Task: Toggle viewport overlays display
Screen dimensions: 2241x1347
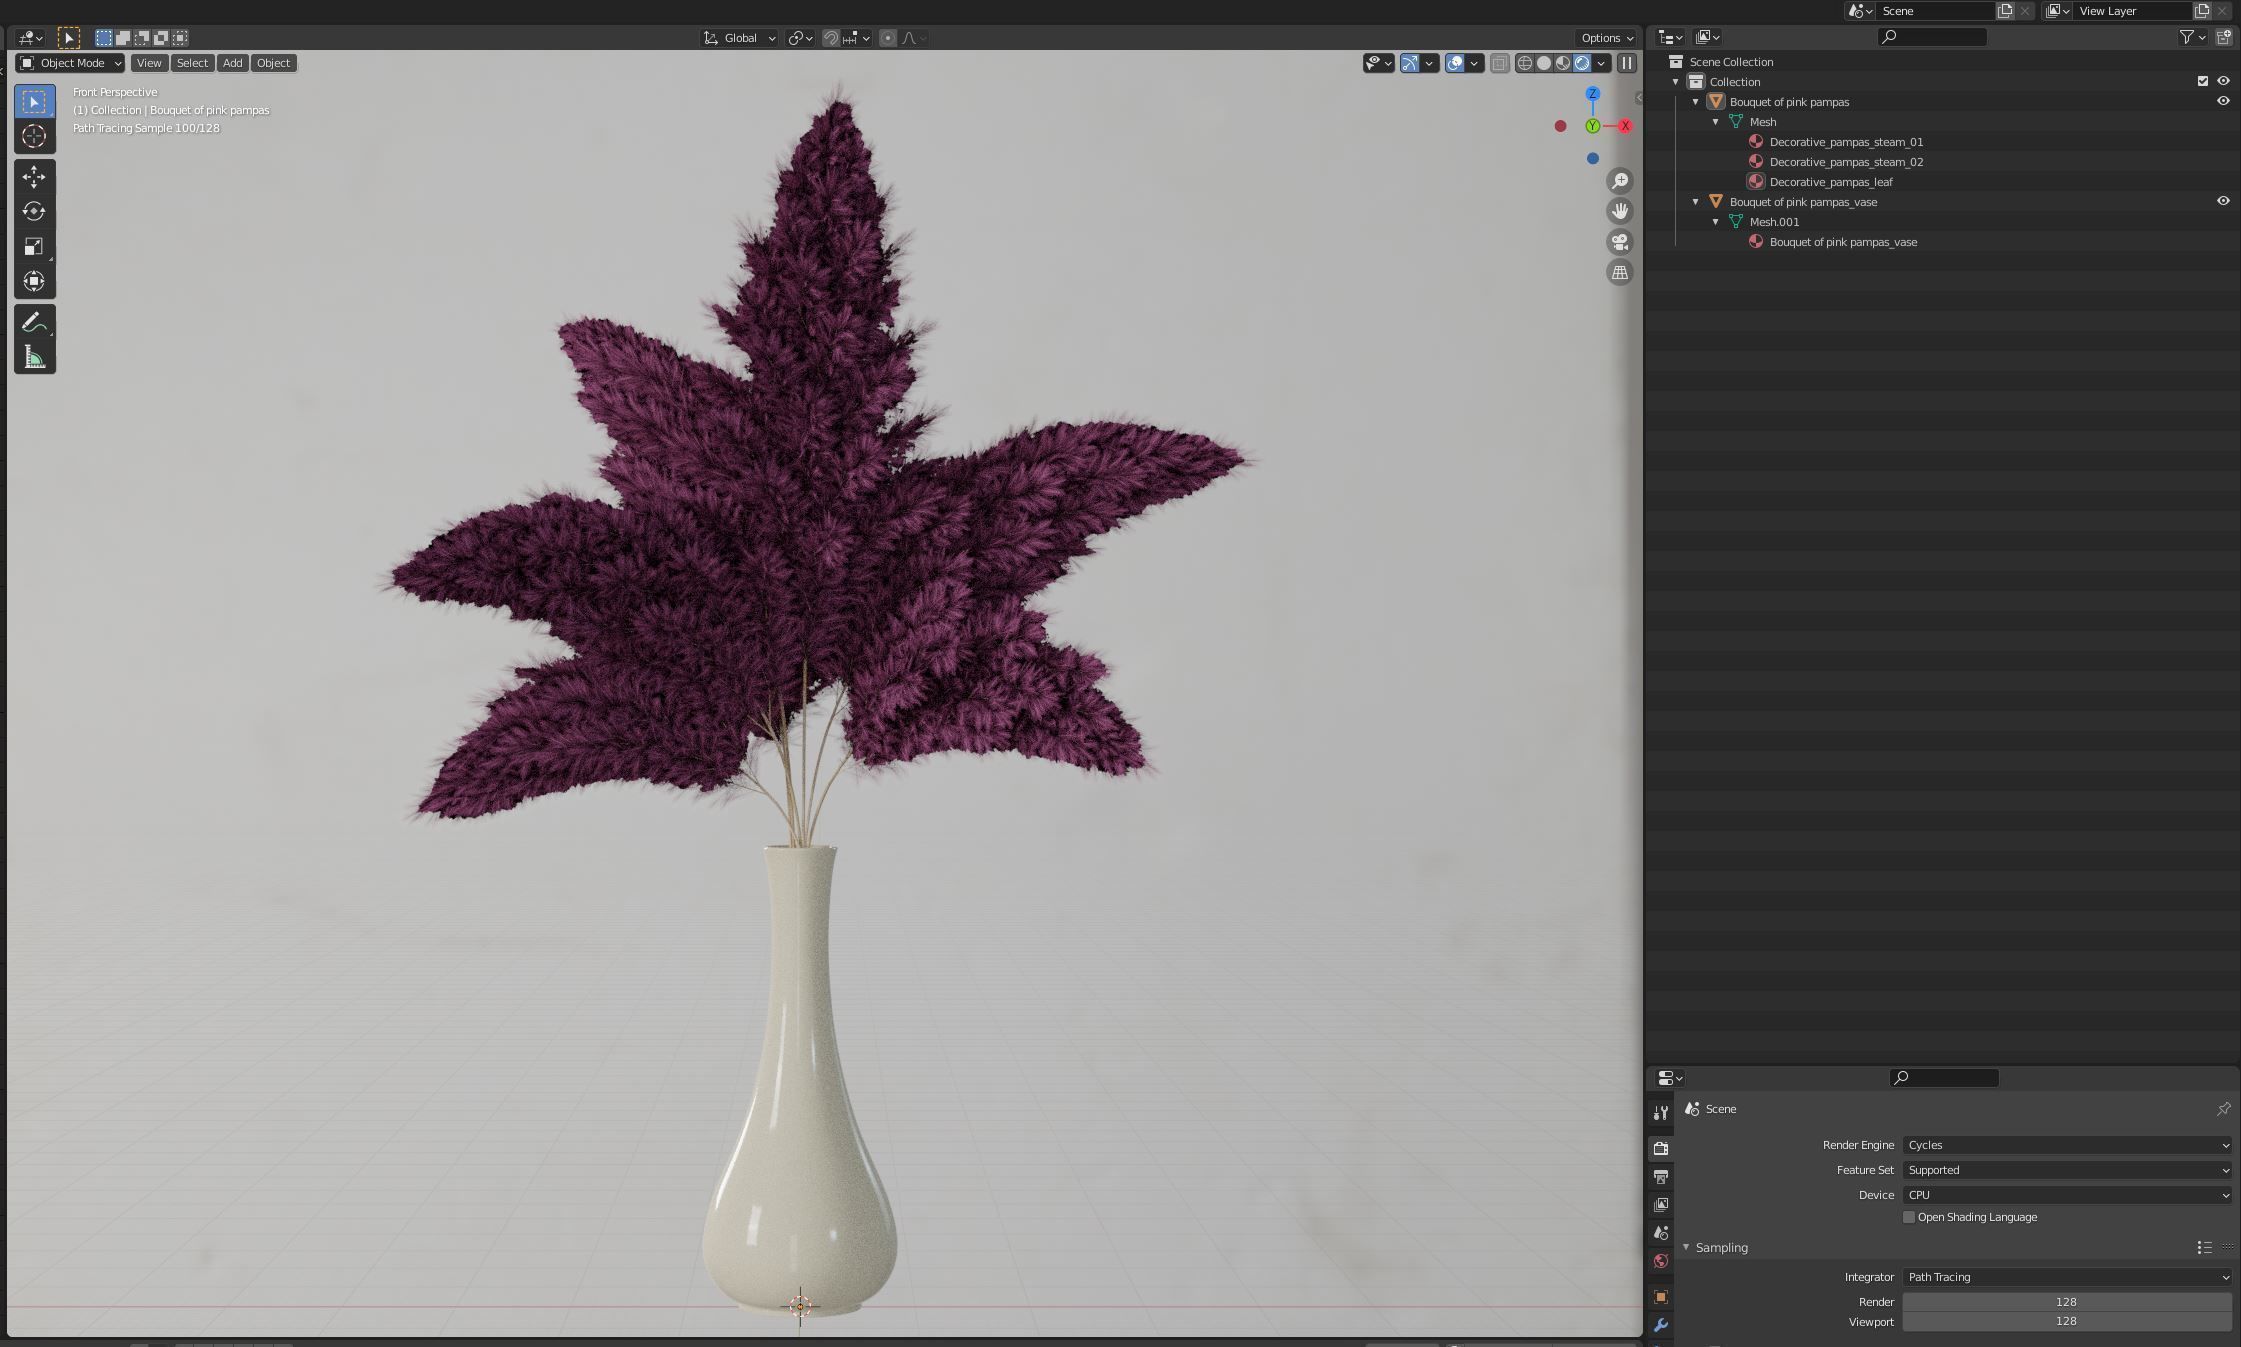Action: [x=1455, y=63]
